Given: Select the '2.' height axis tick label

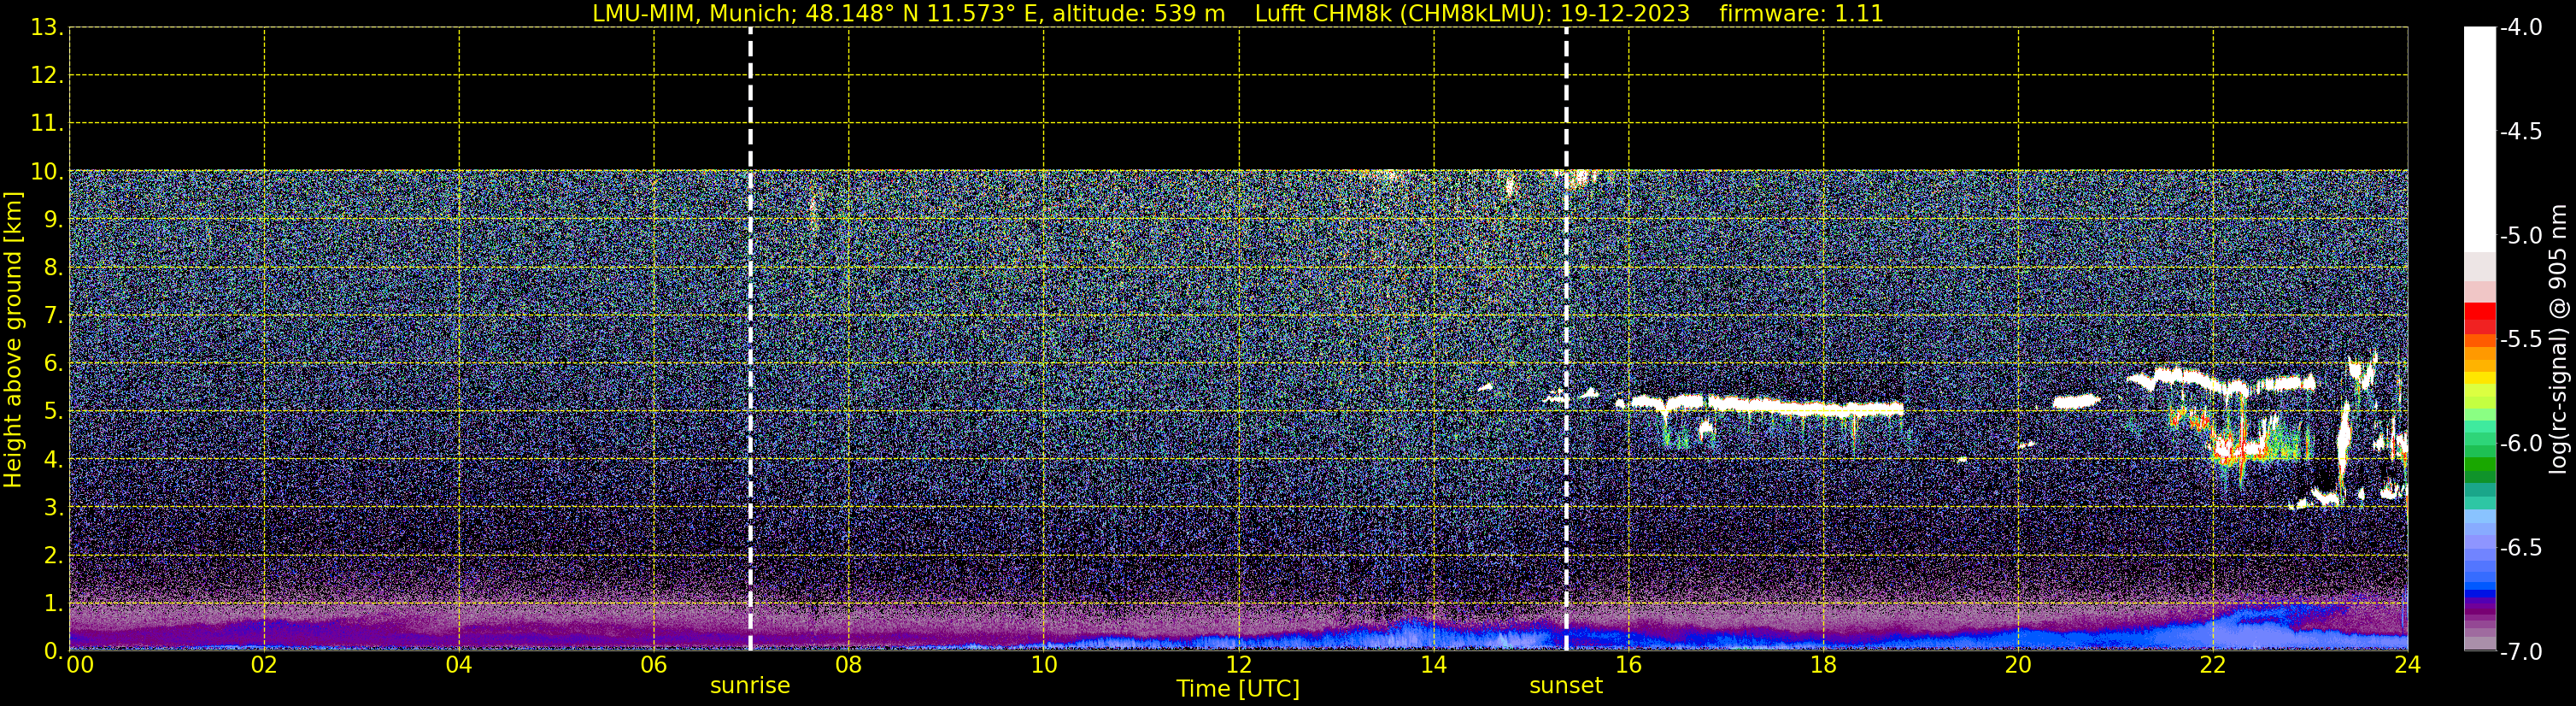Looking at the screenshot, I should pyautogui.click(x=53, y=555).
